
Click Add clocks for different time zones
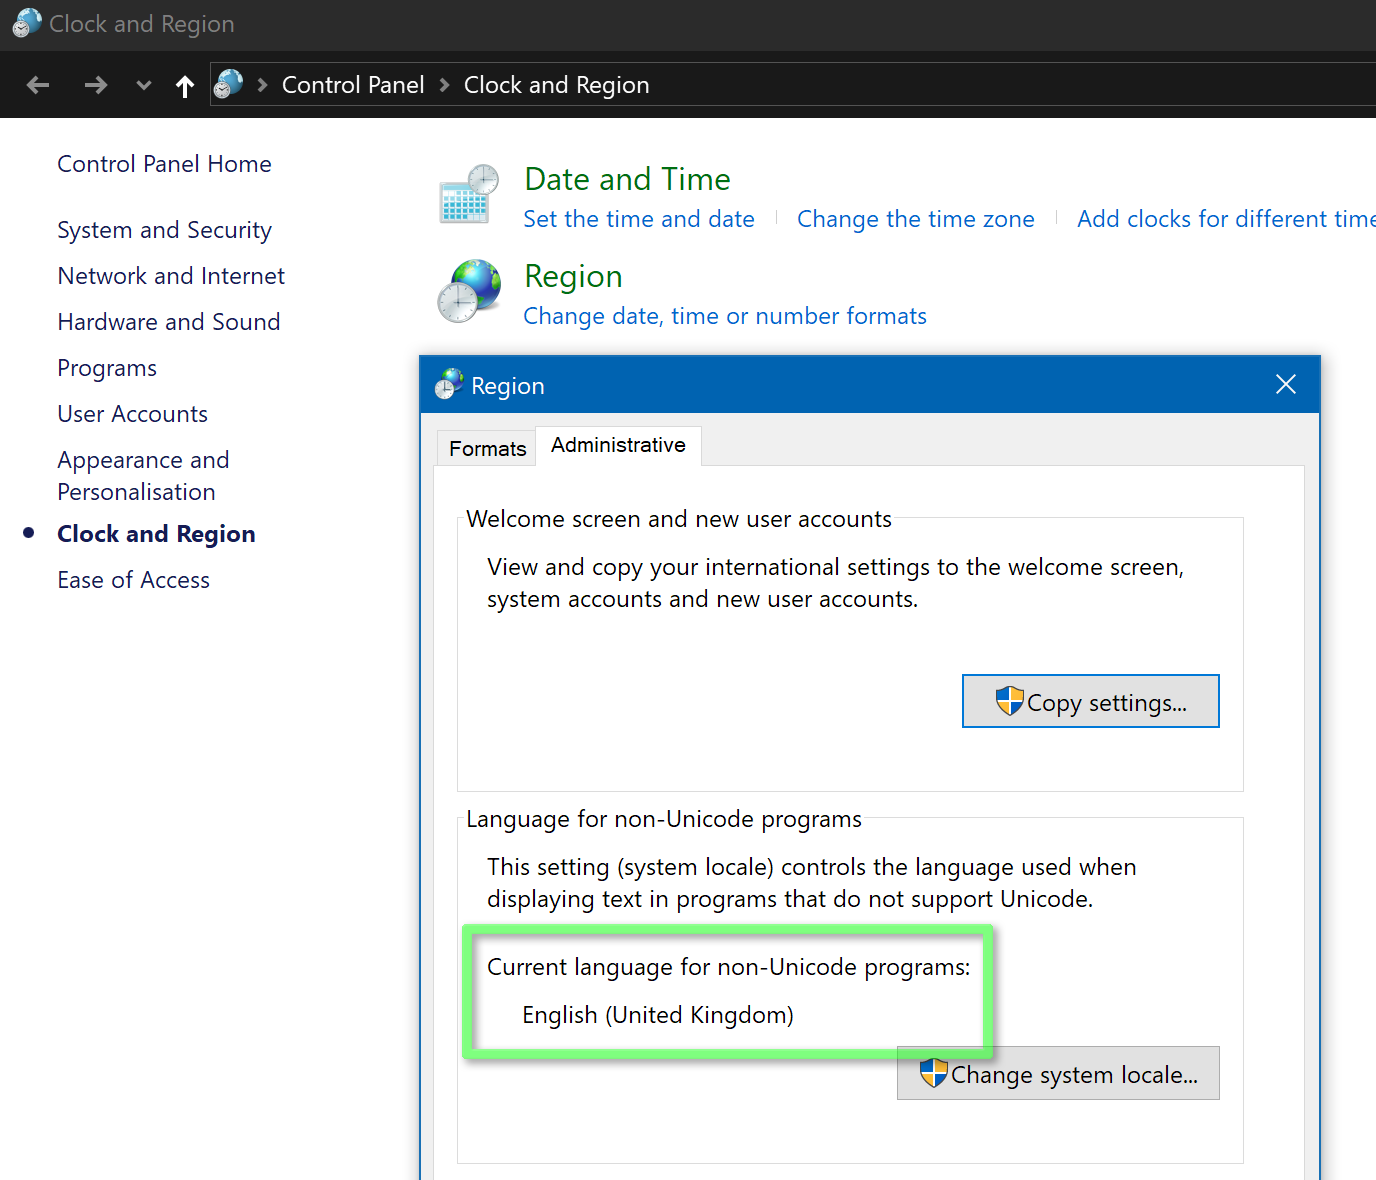pyautogui.click(x=1226, y=219)
